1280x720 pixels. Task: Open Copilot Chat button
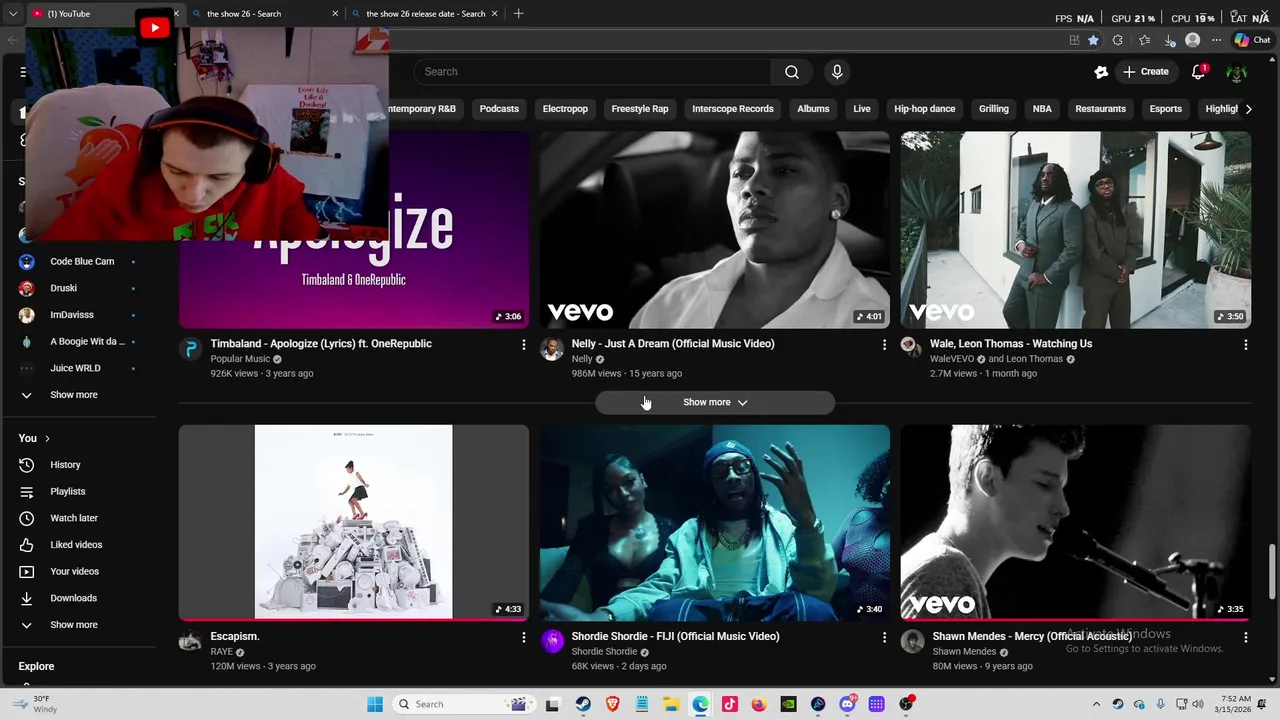coord(1252,40)
